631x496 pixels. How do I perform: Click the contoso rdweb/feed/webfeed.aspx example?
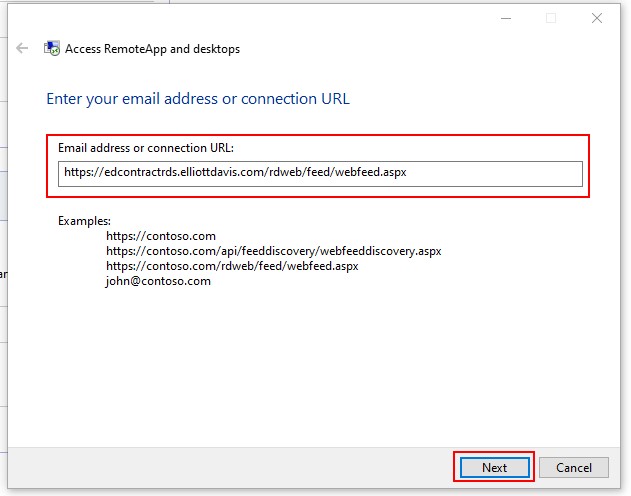[232, 266]
